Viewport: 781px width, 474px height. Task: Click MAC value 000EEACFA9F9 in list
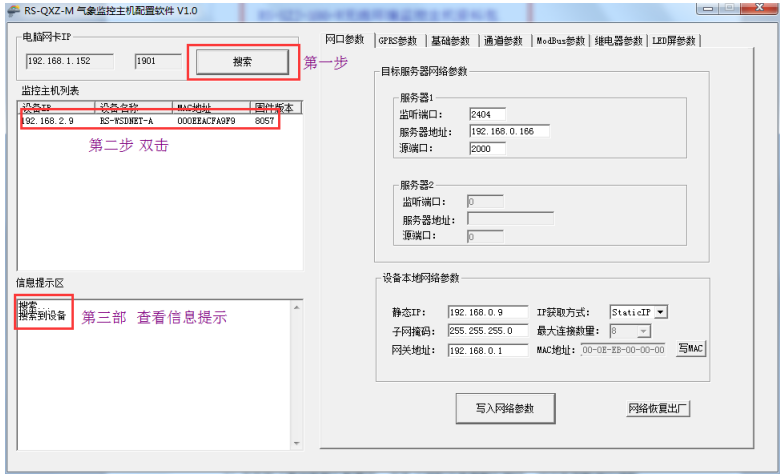click(x=206, y=121)
